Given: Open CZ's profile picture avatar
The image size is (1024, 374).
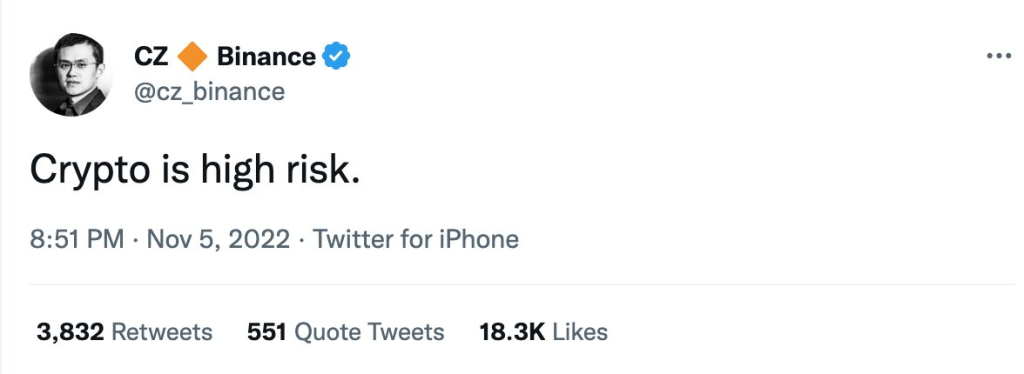Looking at the screenshot, I should (x=71, y=74).
